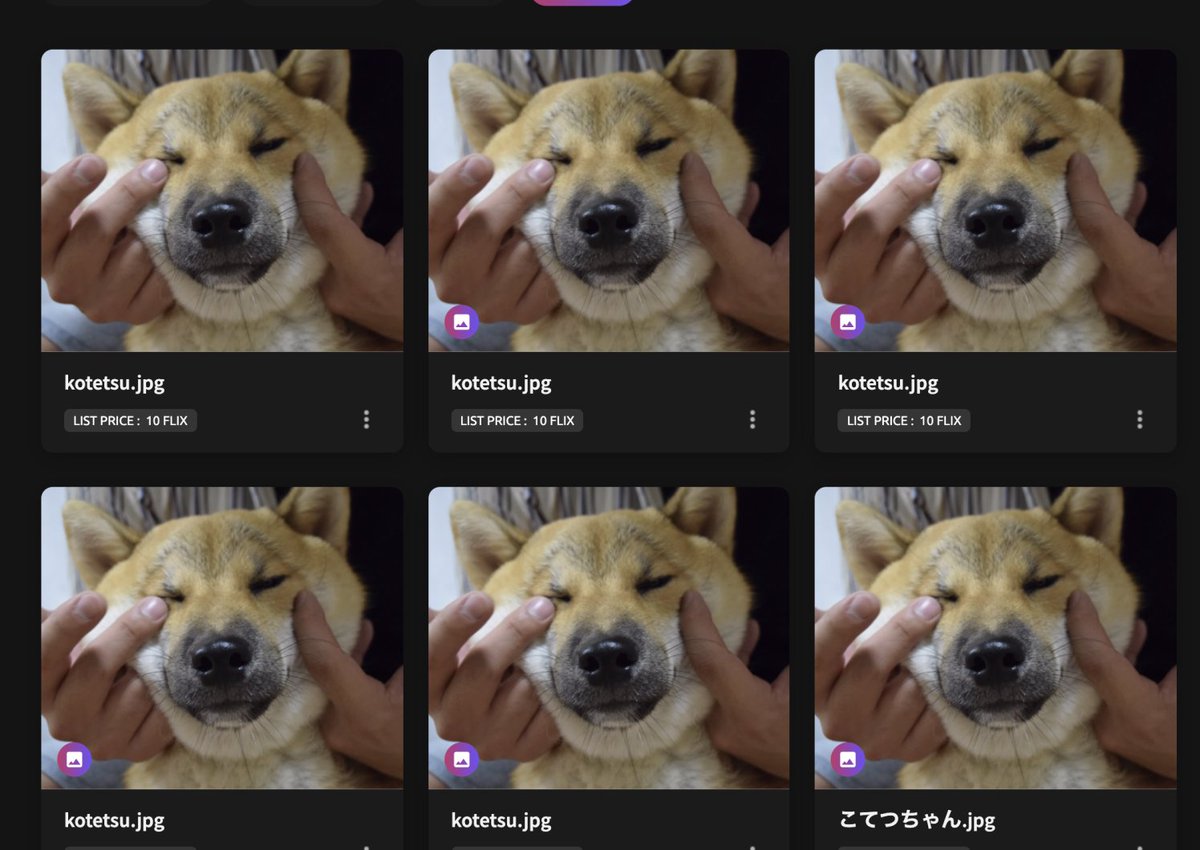The height and width of the screenshot is (850, 1200).
Task: Click the highlighted gradient tab at the top
Action: point(581,3)
